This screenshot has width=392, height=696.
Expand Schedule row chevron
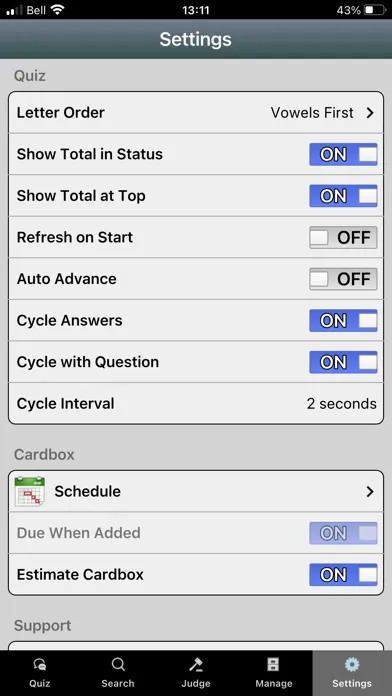pos(370,492)
